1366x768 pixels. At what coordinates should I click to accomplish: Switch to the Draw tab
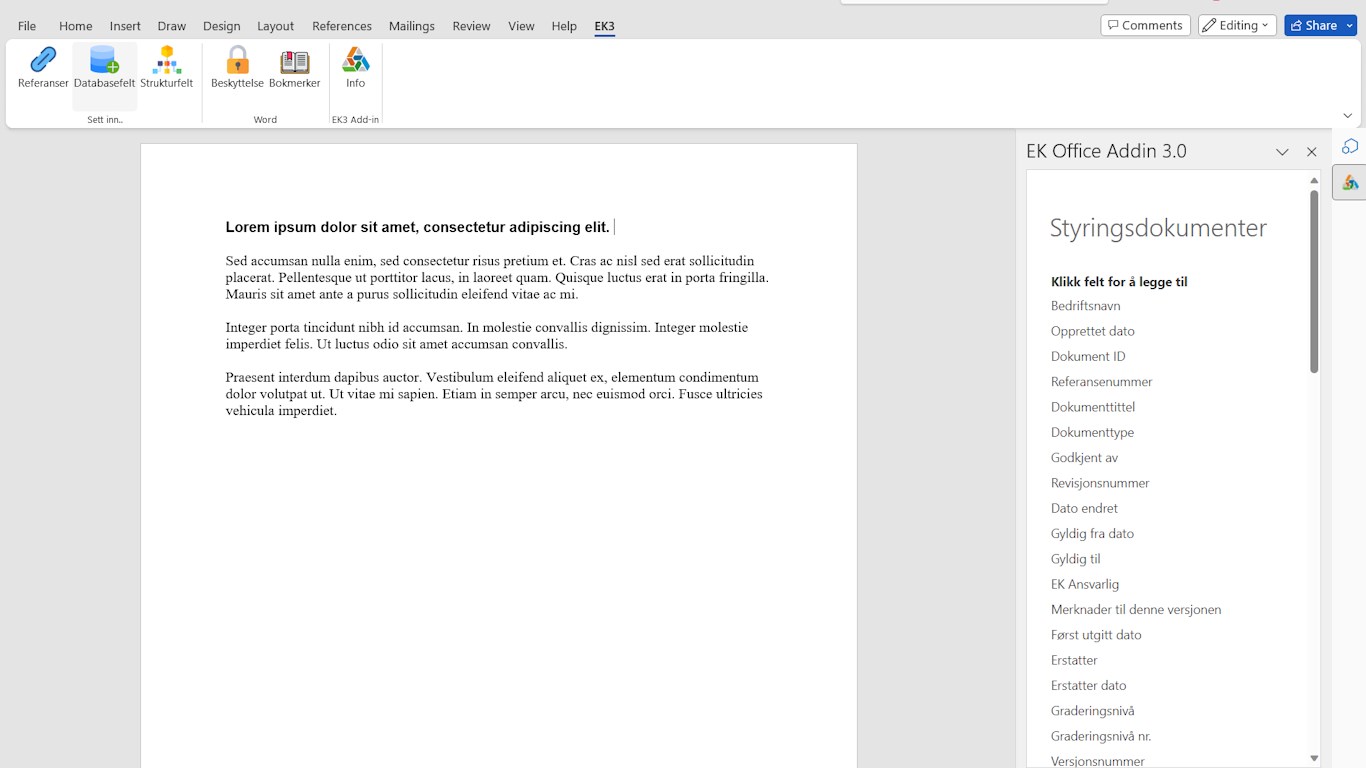tap(172, 26)
